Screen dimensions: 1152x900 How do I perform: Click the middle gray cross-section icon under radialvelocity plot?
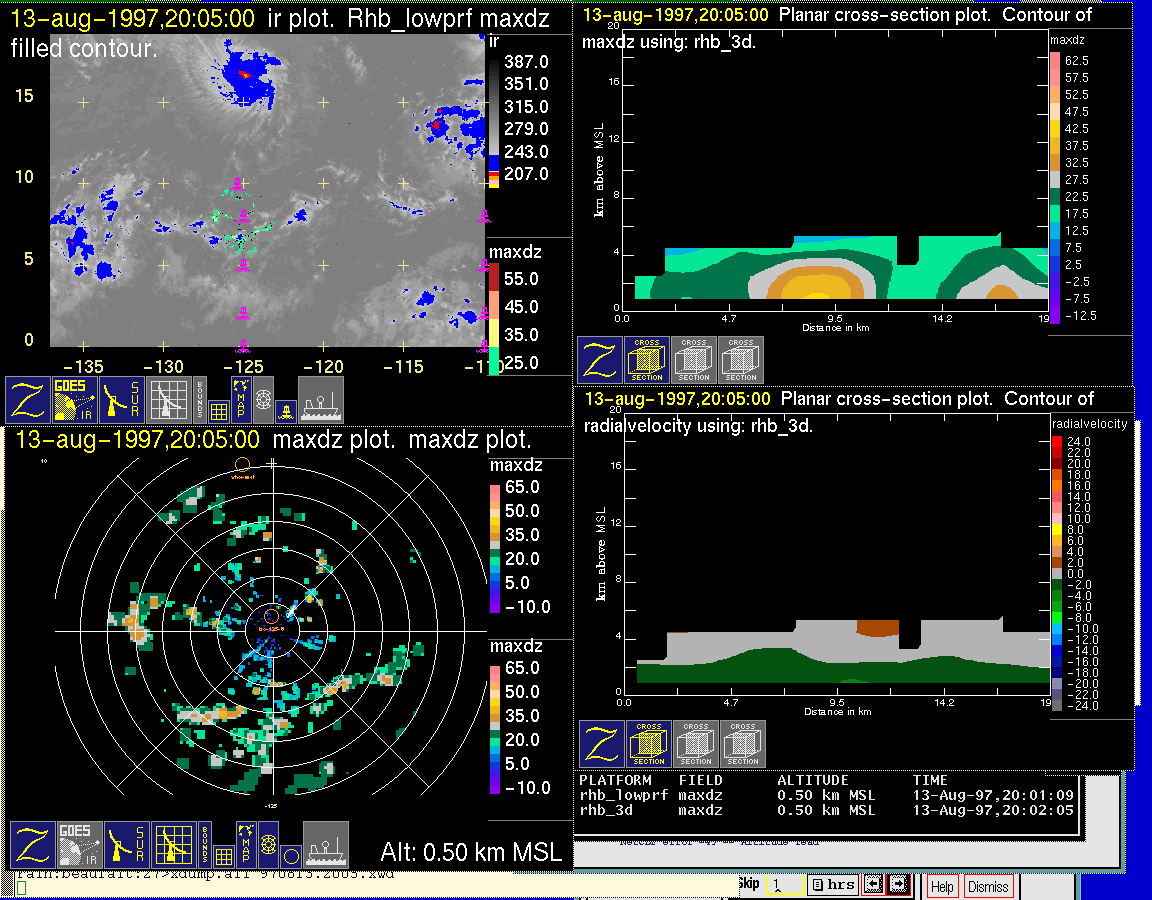pyautogui.click(x=696, y=744)
